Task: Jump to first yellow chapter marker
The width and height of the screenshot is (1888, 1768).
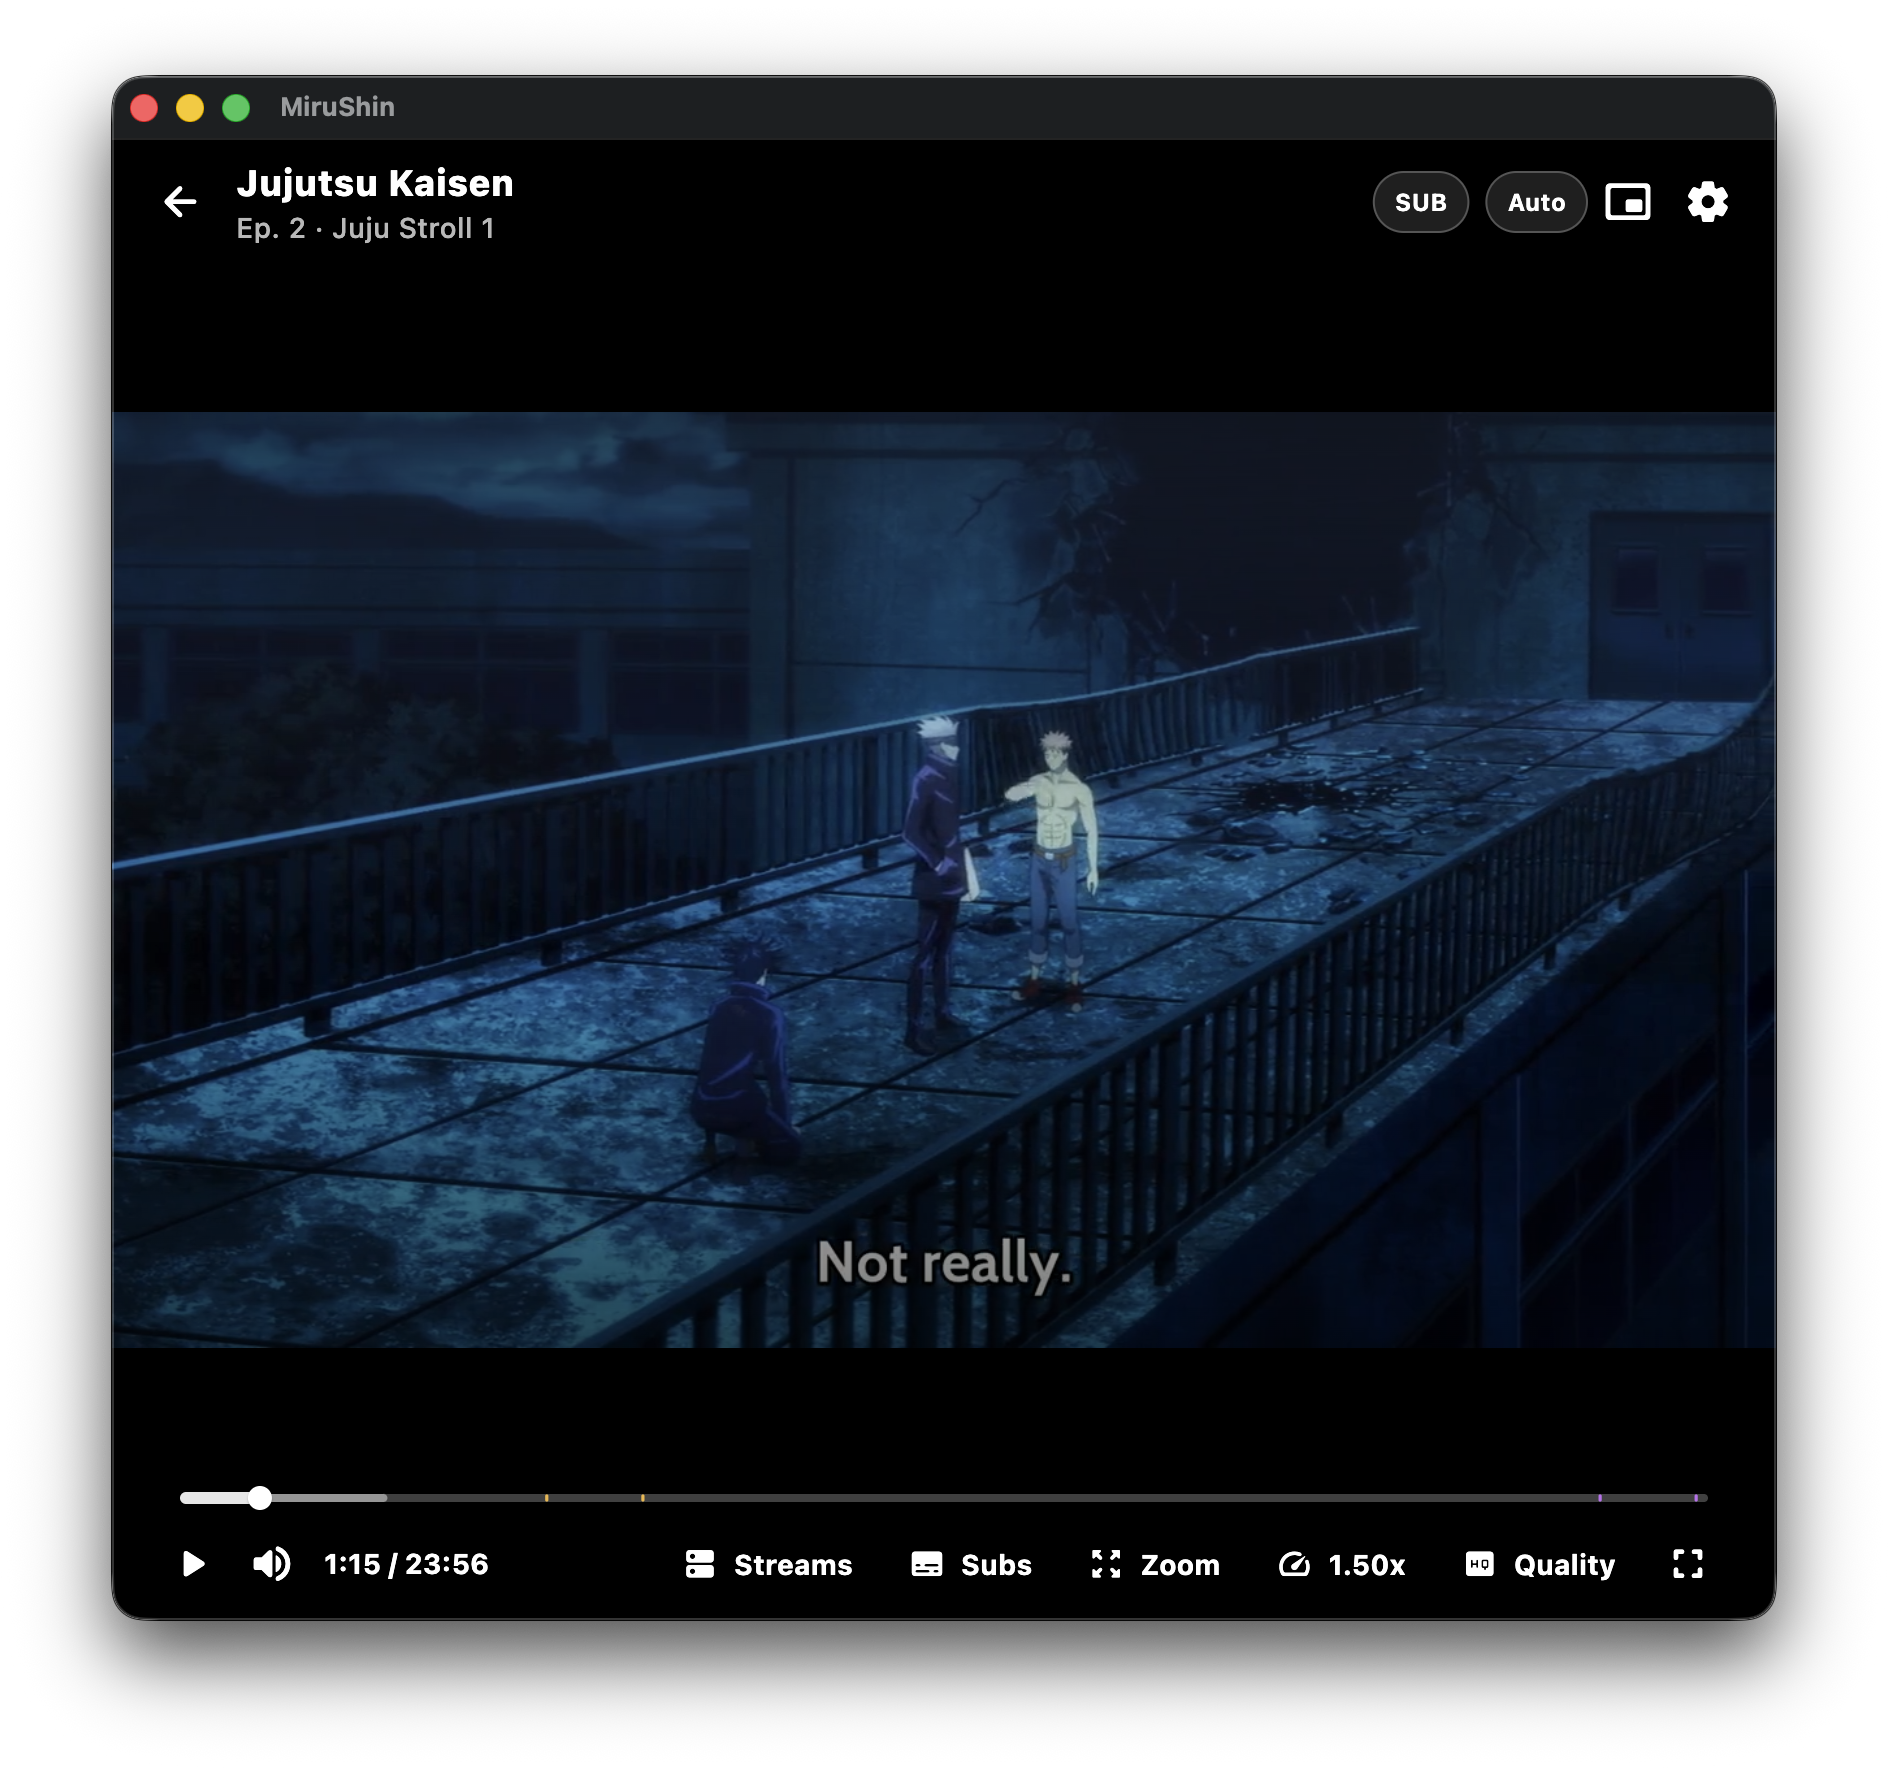Action: point(546,1497)
